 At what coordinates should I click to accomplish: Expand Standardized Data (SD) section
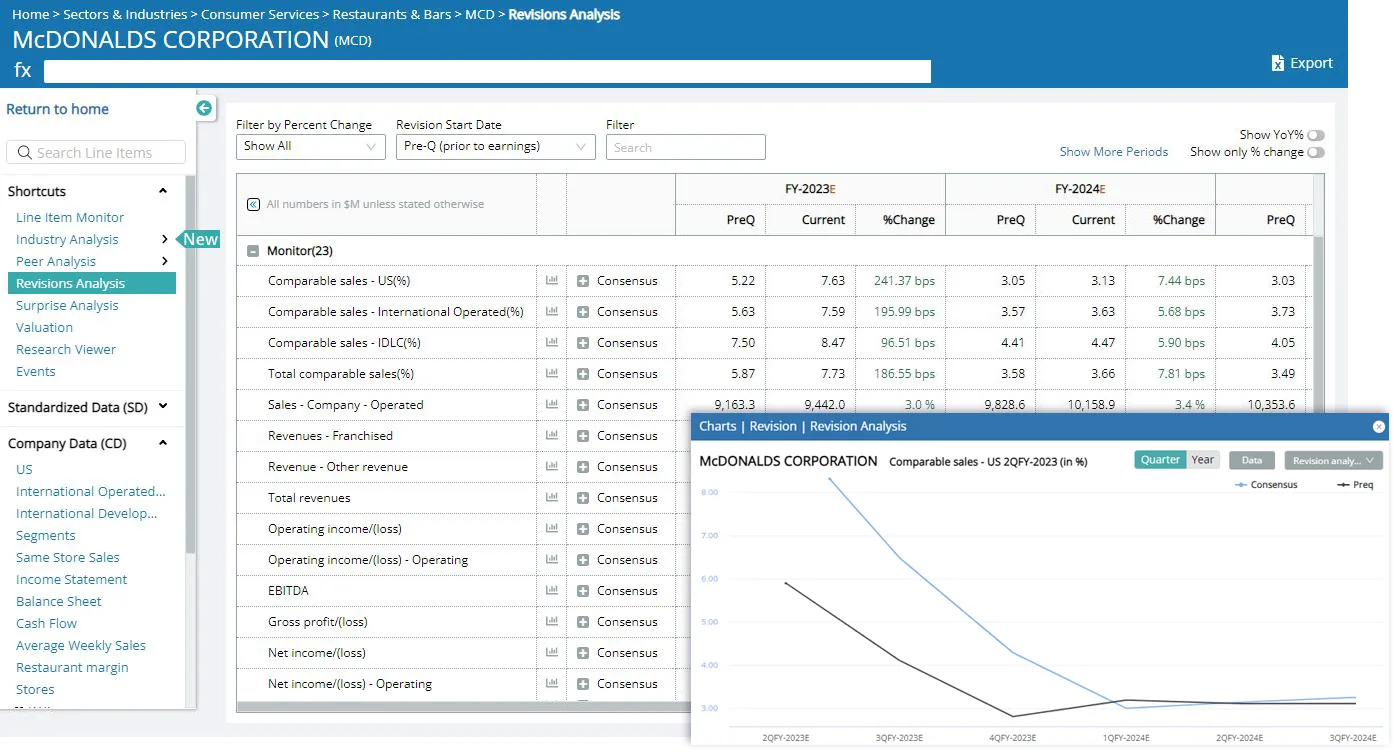(x=163, y=407)
